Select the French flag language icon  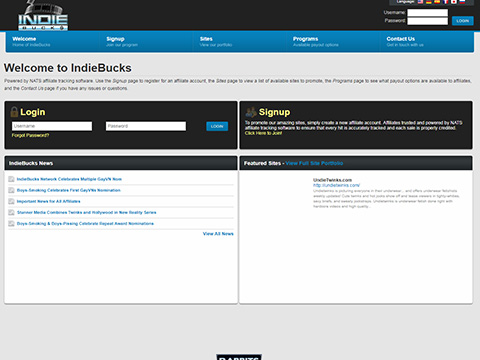point(446,2)
